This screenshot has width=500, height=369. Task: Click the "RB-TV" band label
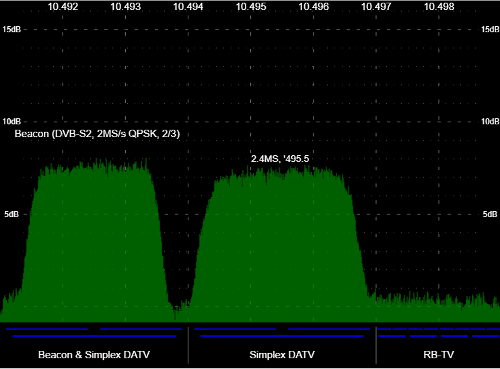pyautogui.click(x=438, y=354)
